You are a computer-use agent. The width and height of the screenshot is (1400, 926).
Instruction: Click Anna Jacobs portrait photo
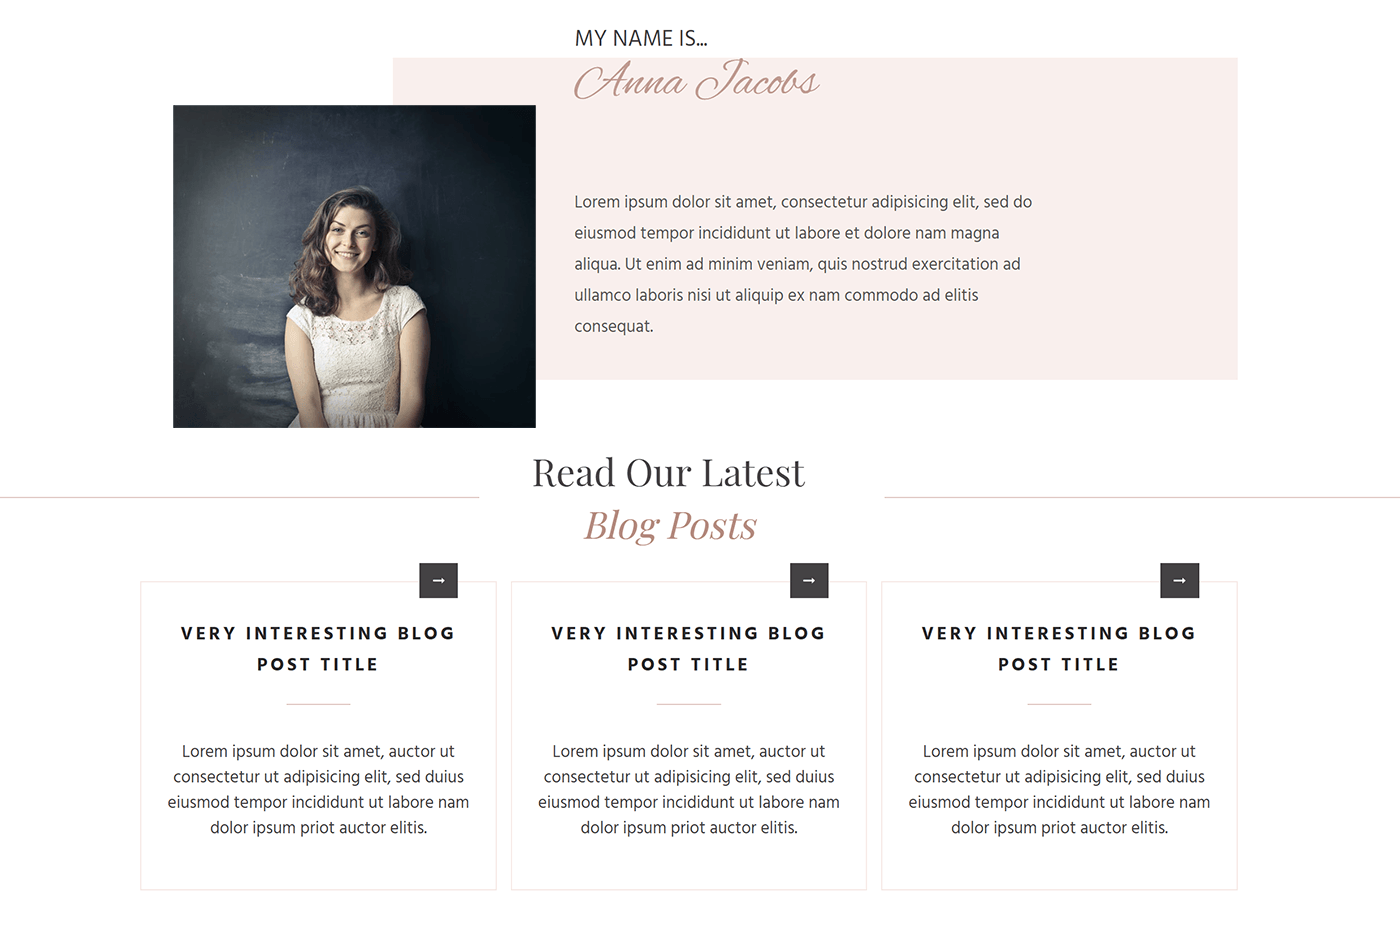pos(354,266)
